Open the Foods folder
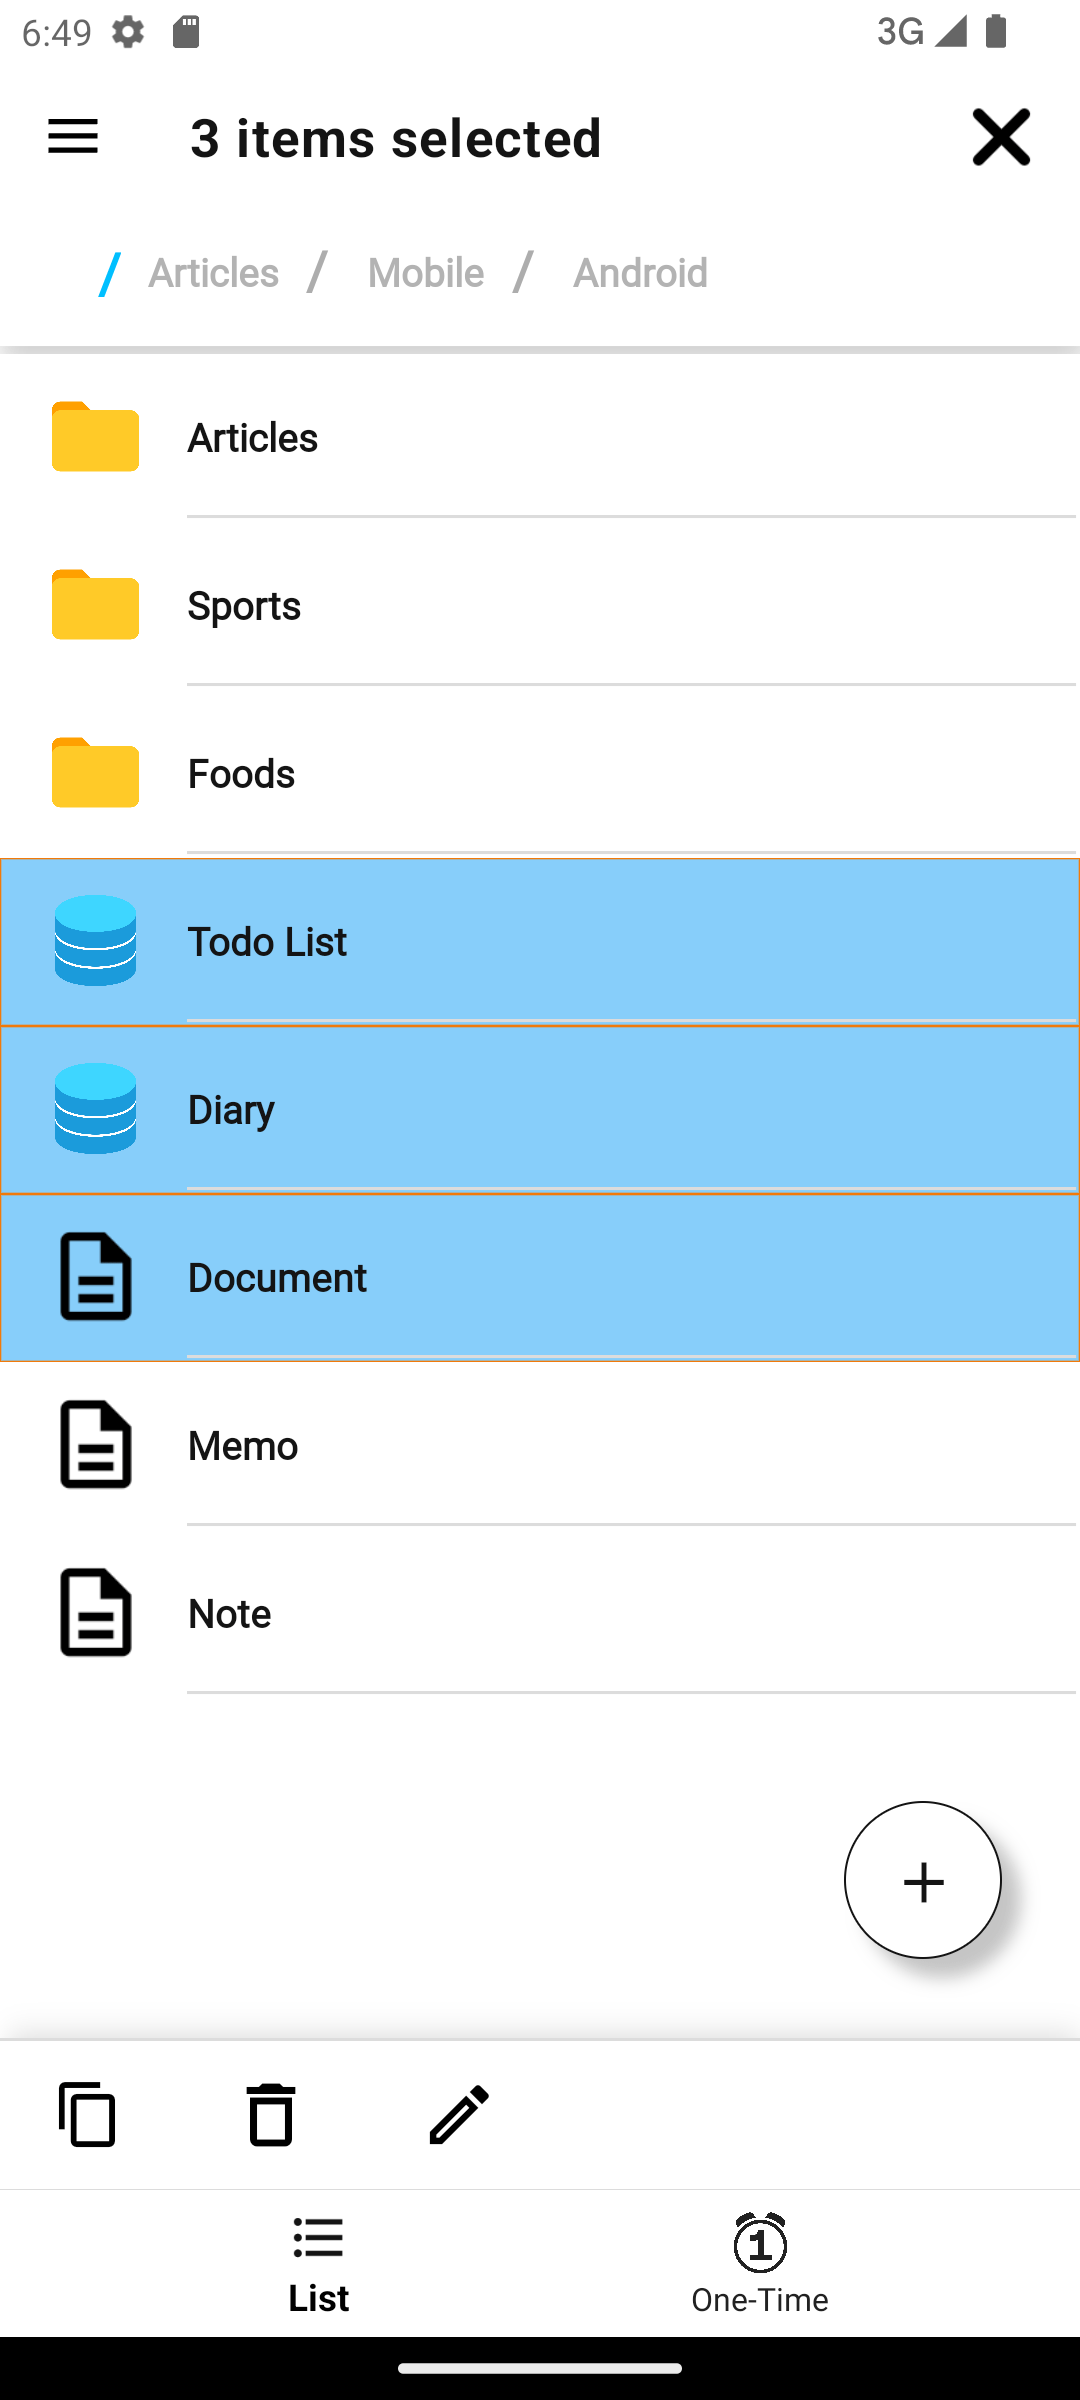The height and width of the screenshot is (2400, 1080). 241,774
